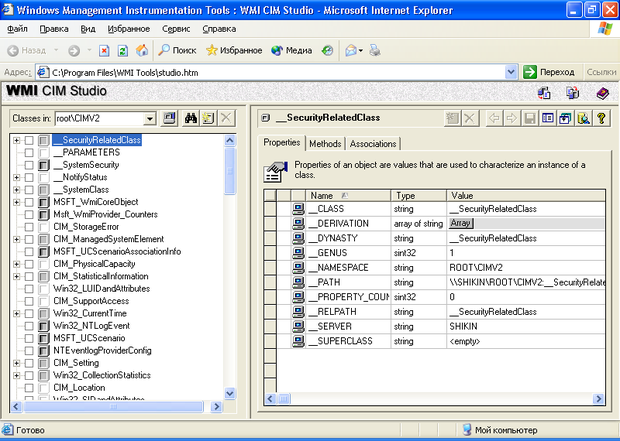The height and width of the screenshot is (441, 620).
Task: Click the red book icon in header
Action: 602,93
